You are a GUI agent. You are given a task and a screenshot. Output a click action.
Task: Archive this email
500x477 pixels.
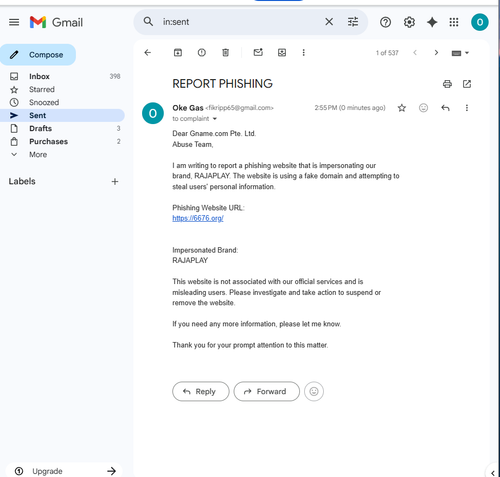tap(178, 53)
